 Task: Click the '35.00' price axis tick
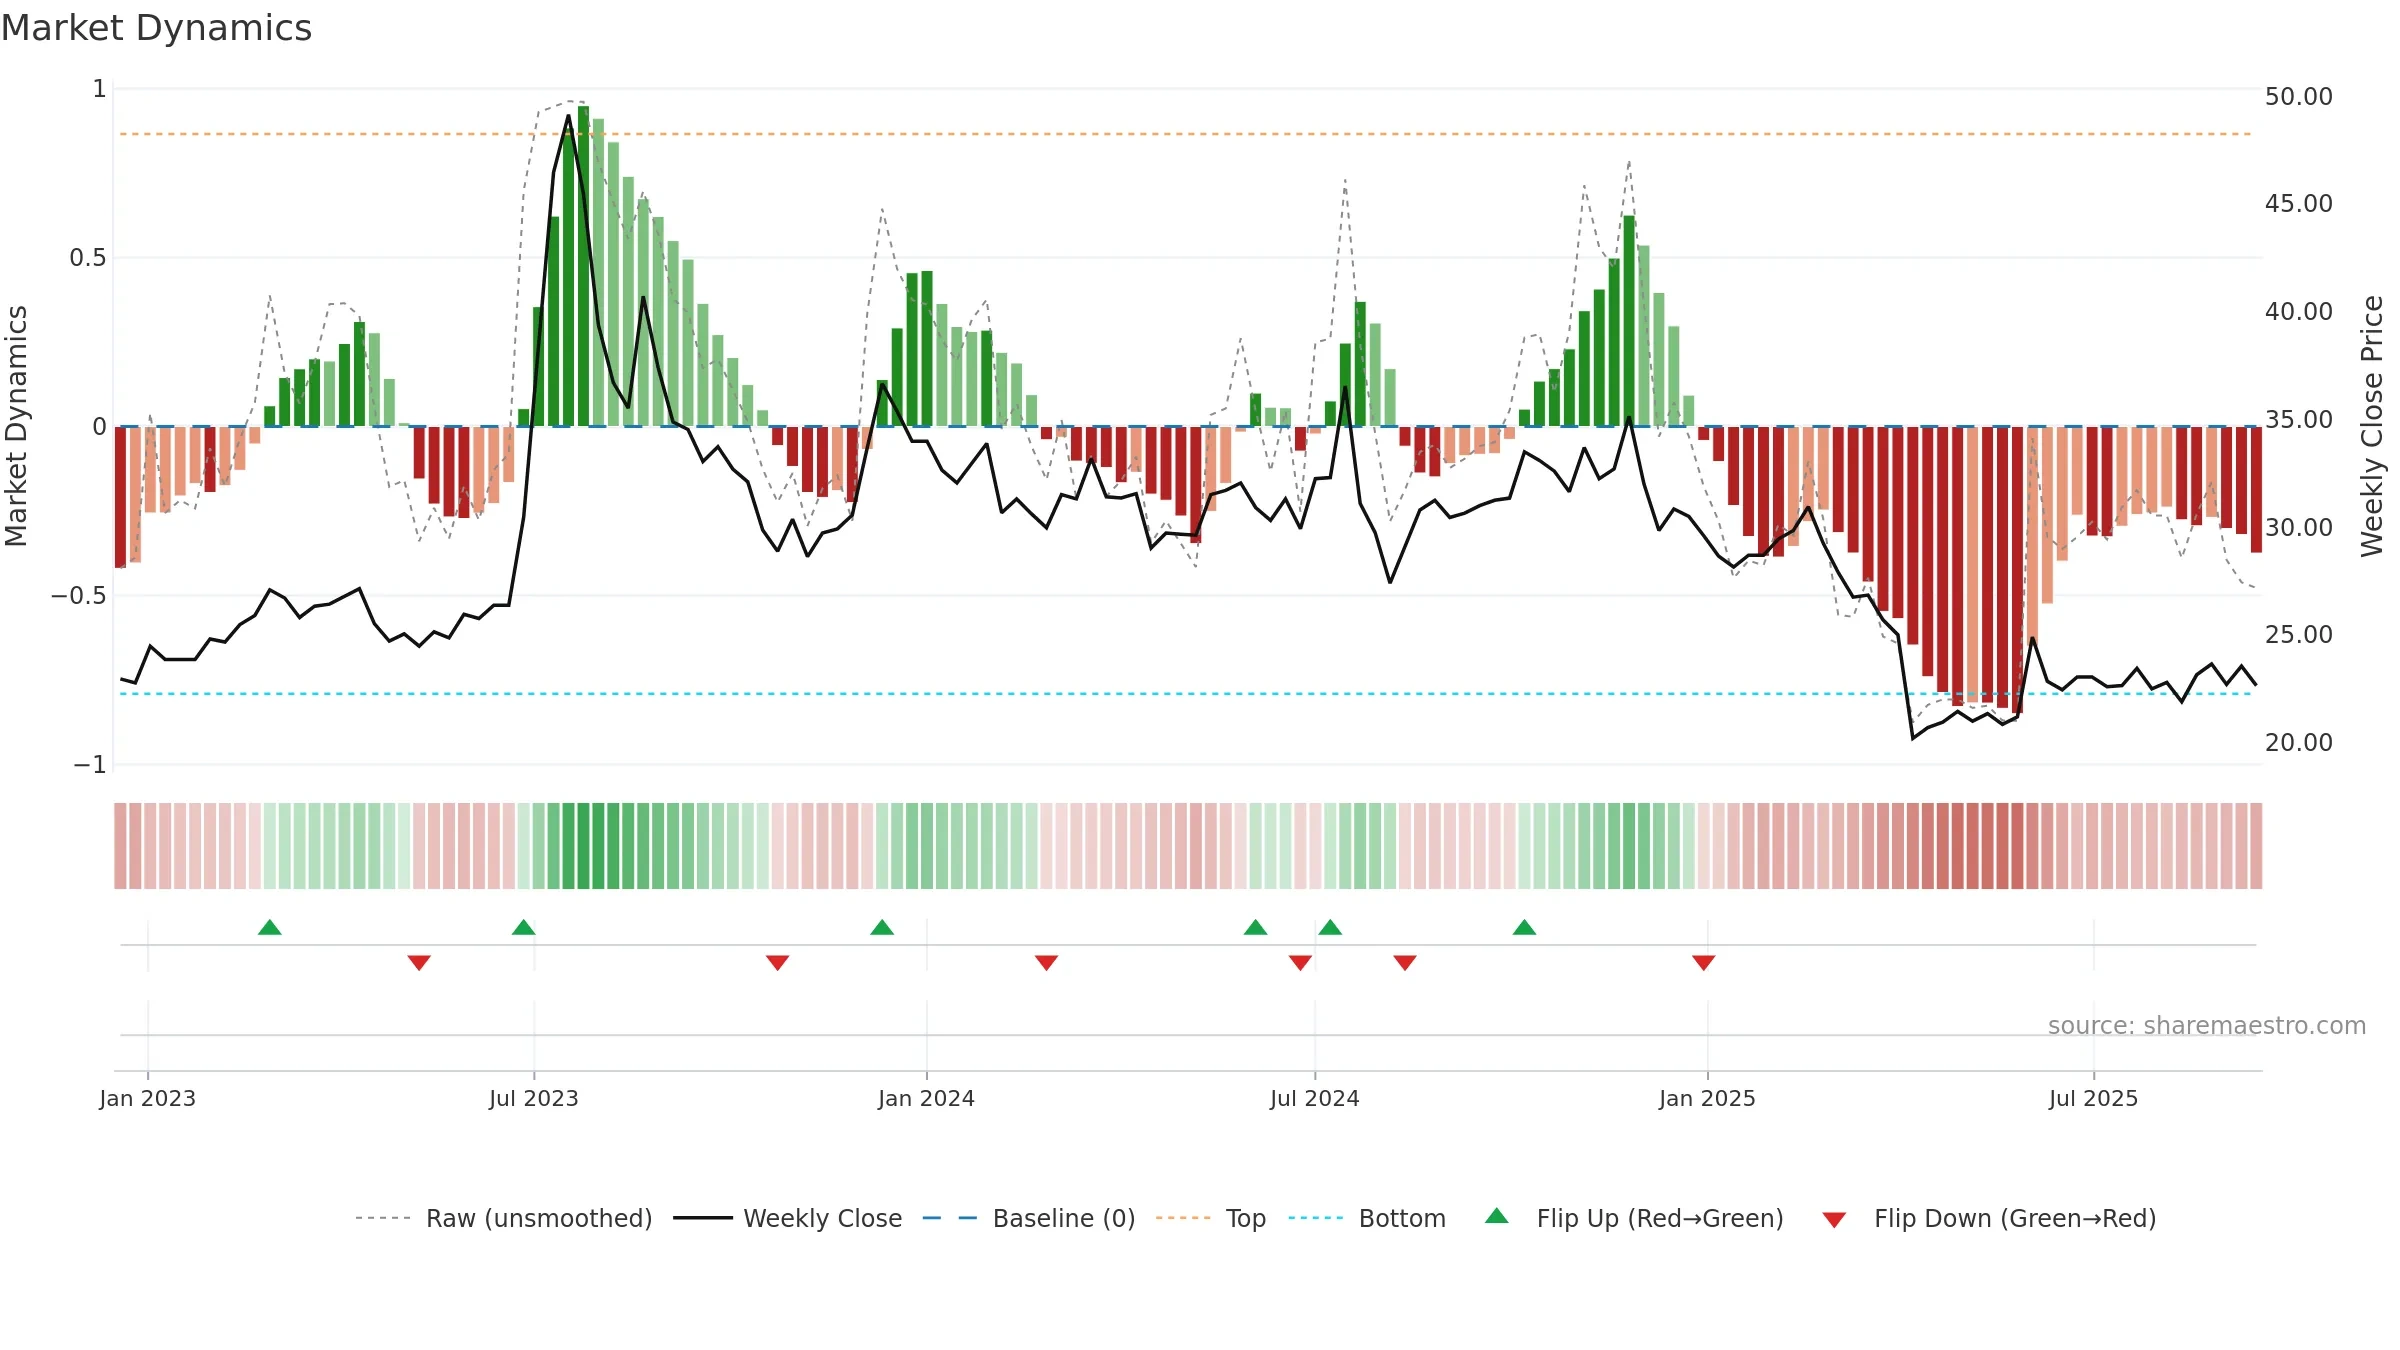tap(2299, 419)
